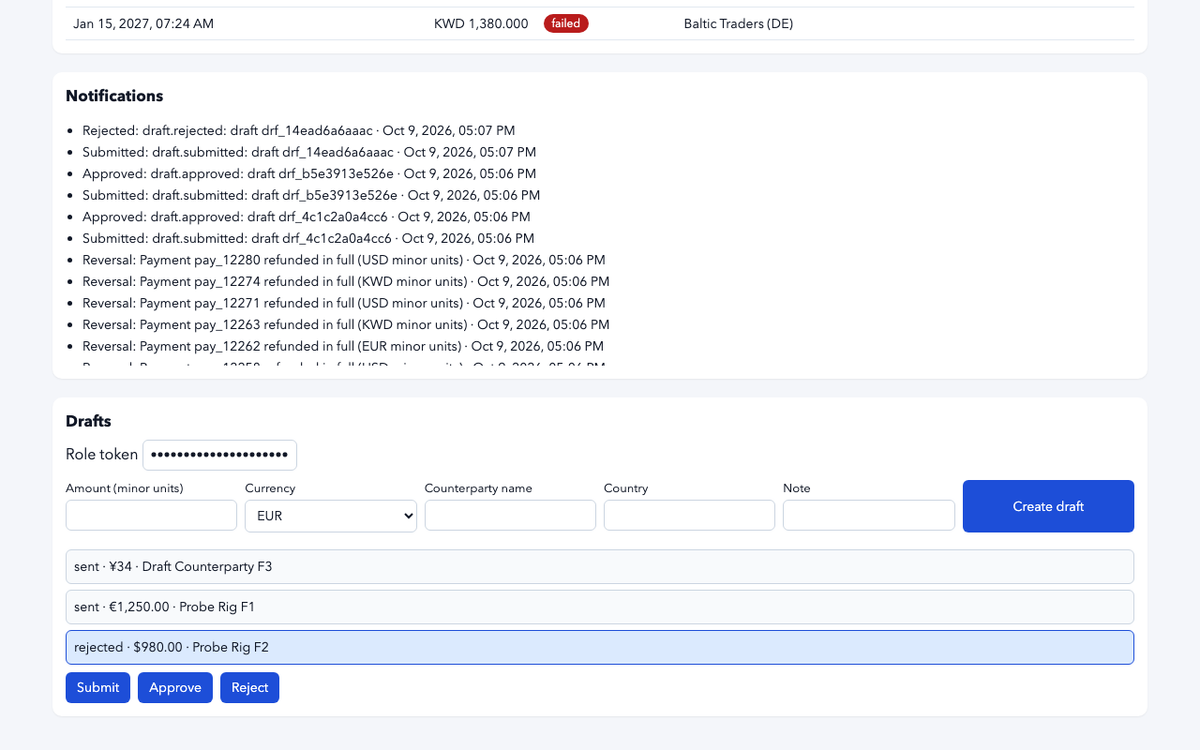Click the 'KWD 1,380.000' amount cell
The width and height of the screenshot is (1200, 750).
(481, 23)
